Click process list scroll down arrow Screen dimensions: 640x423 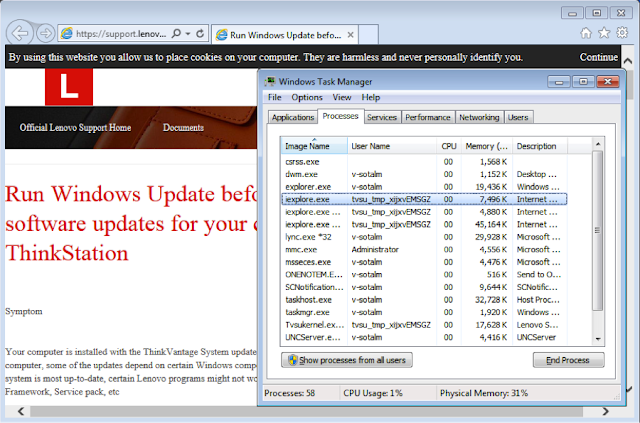click(598, 338)
